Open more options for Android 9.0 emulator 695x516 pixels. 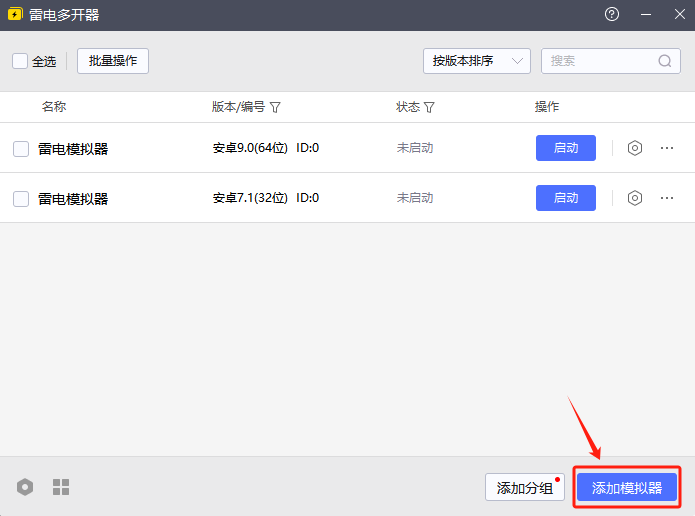pos(667,148)
